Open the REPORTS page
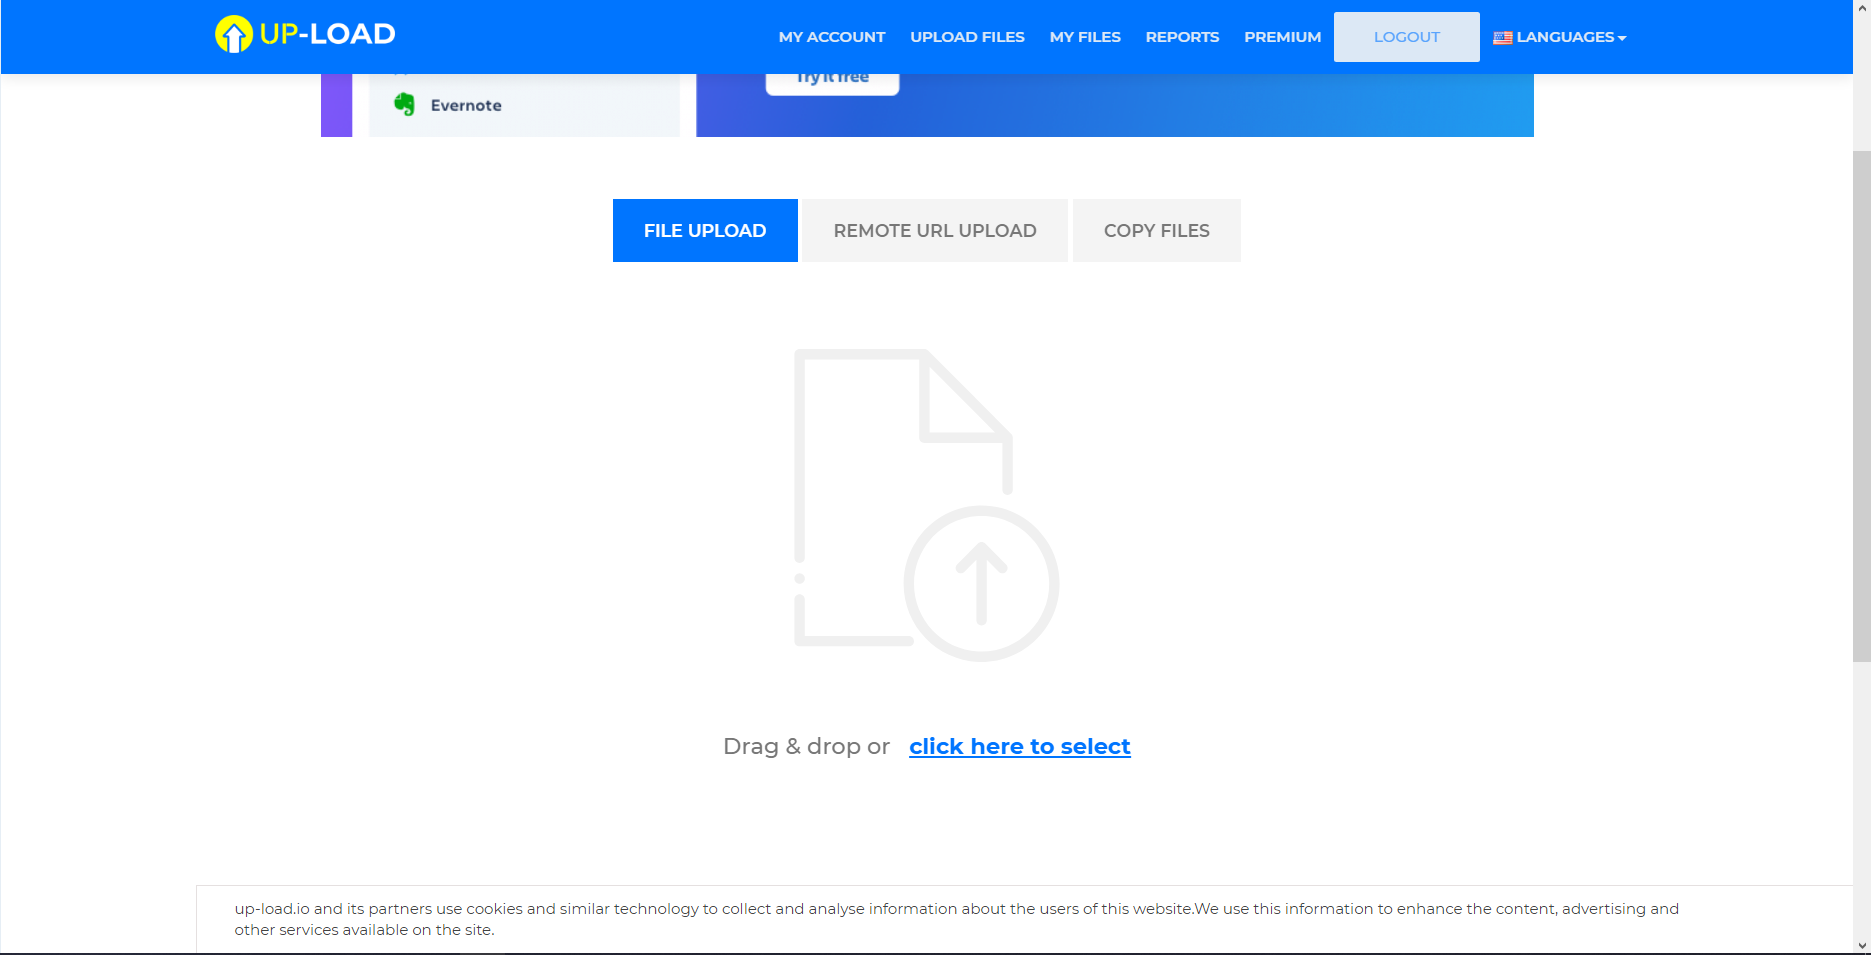Image resolution: width=1871 pixels, height=955 pixels. click(1182, 37)
